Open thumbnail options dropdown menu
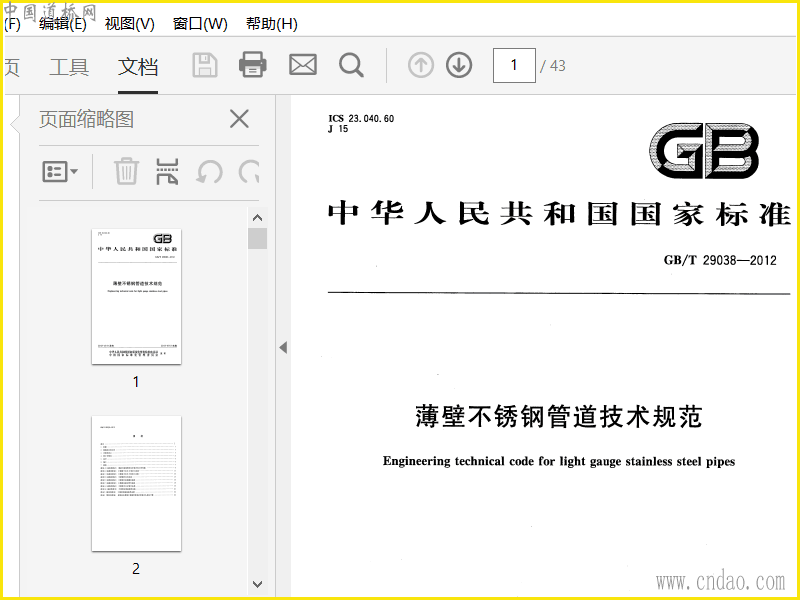This screenshot has width=800, height=600. 60,171
